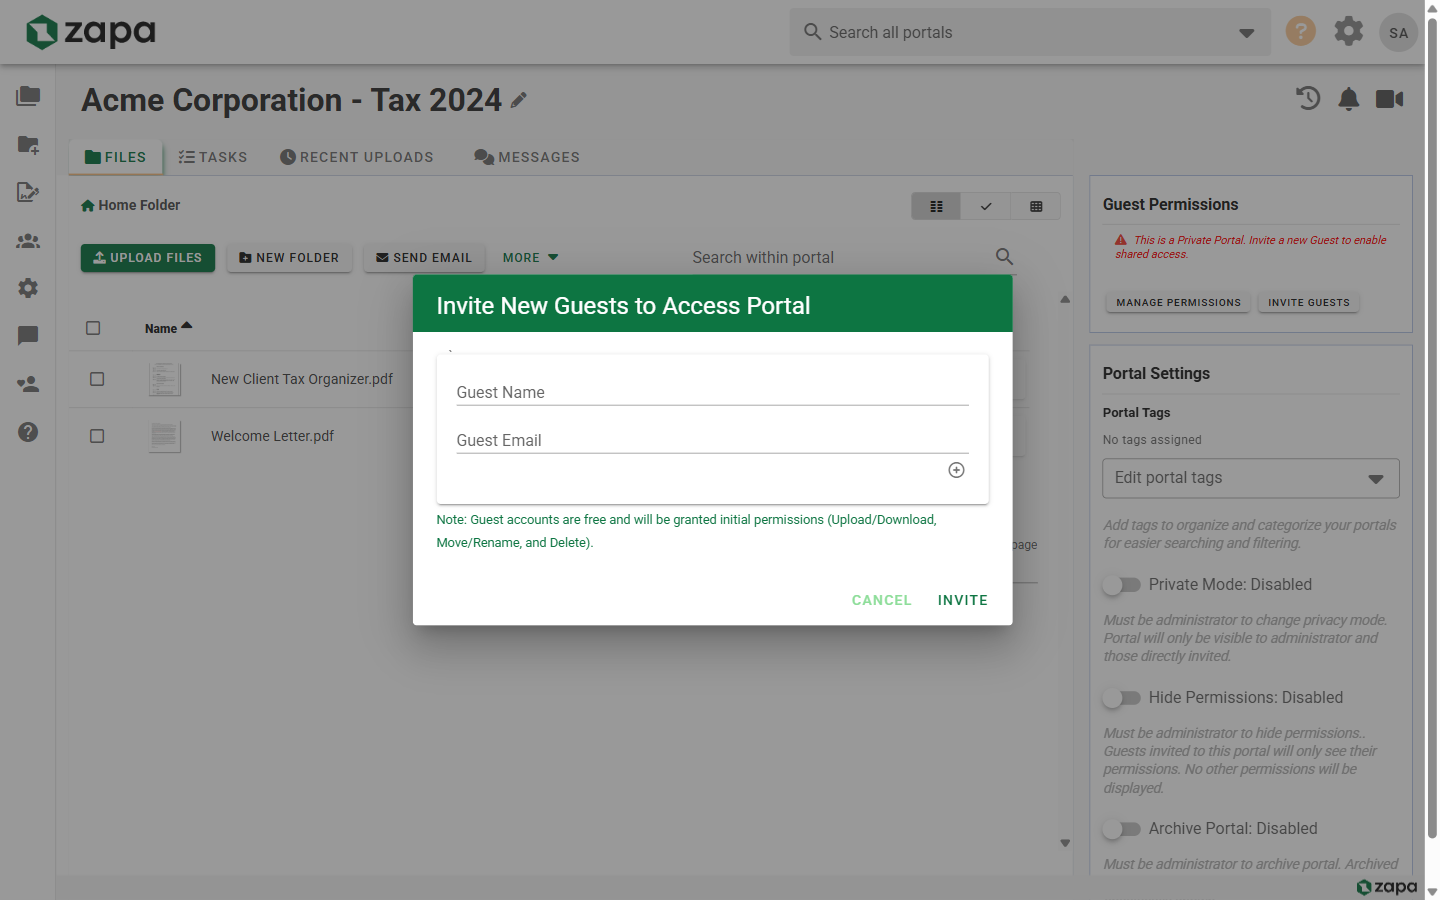Image resolution: width=1440 pixels, height=900 pixels.
Task: Sort files by Name column arrow
Action: (187, 326)
